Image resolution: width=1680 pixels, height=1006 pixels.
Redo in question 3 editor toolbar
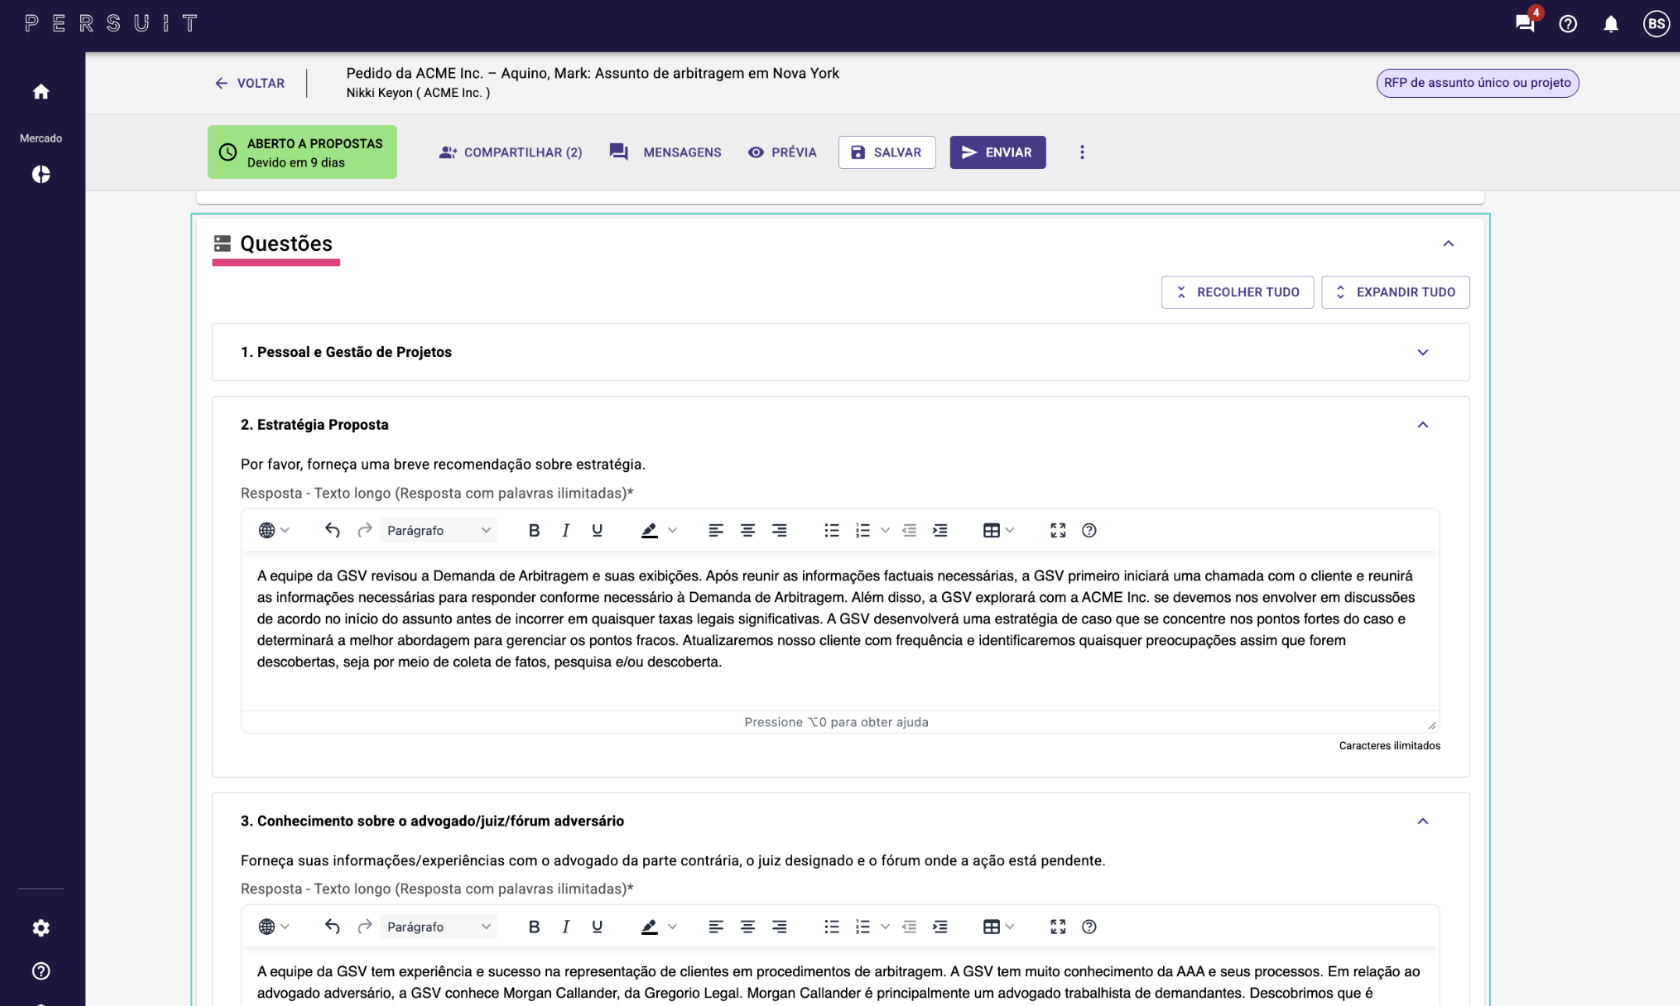click(x=365, y=927)
